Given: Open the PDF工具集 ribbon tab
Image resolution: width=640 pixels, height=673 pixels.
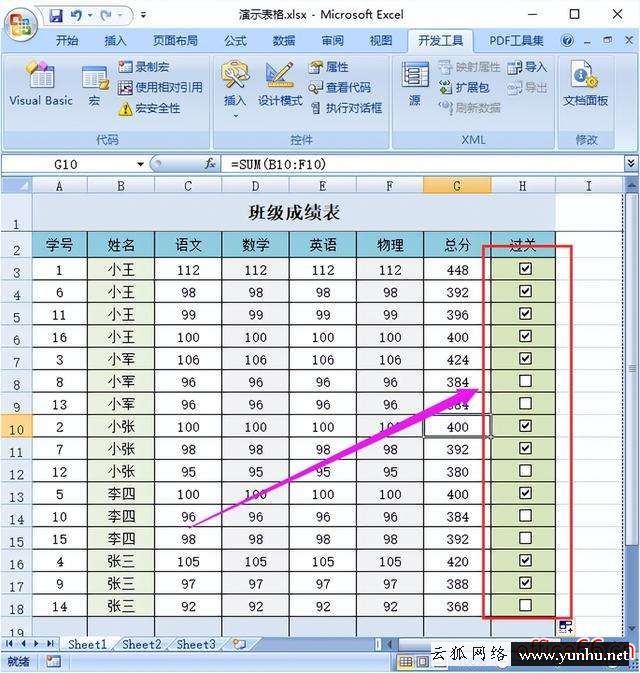Looking at the screenshot, I should click(x=516, y=41).
